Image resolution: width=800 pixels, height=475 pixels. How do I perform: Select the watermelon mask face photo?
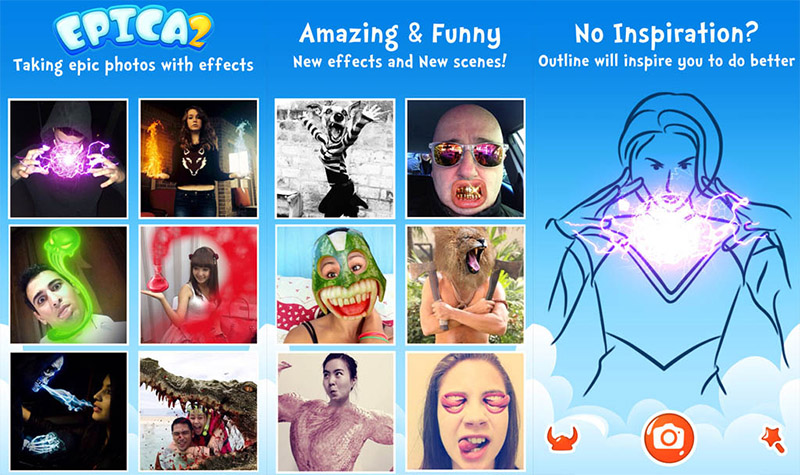tap(335, 285)
